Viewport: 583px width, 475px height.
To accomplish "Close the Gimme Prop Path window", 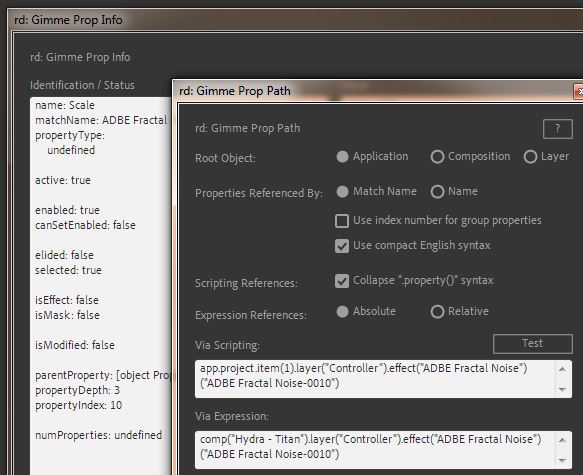I will pyautogui.click(x=579, y=91).
